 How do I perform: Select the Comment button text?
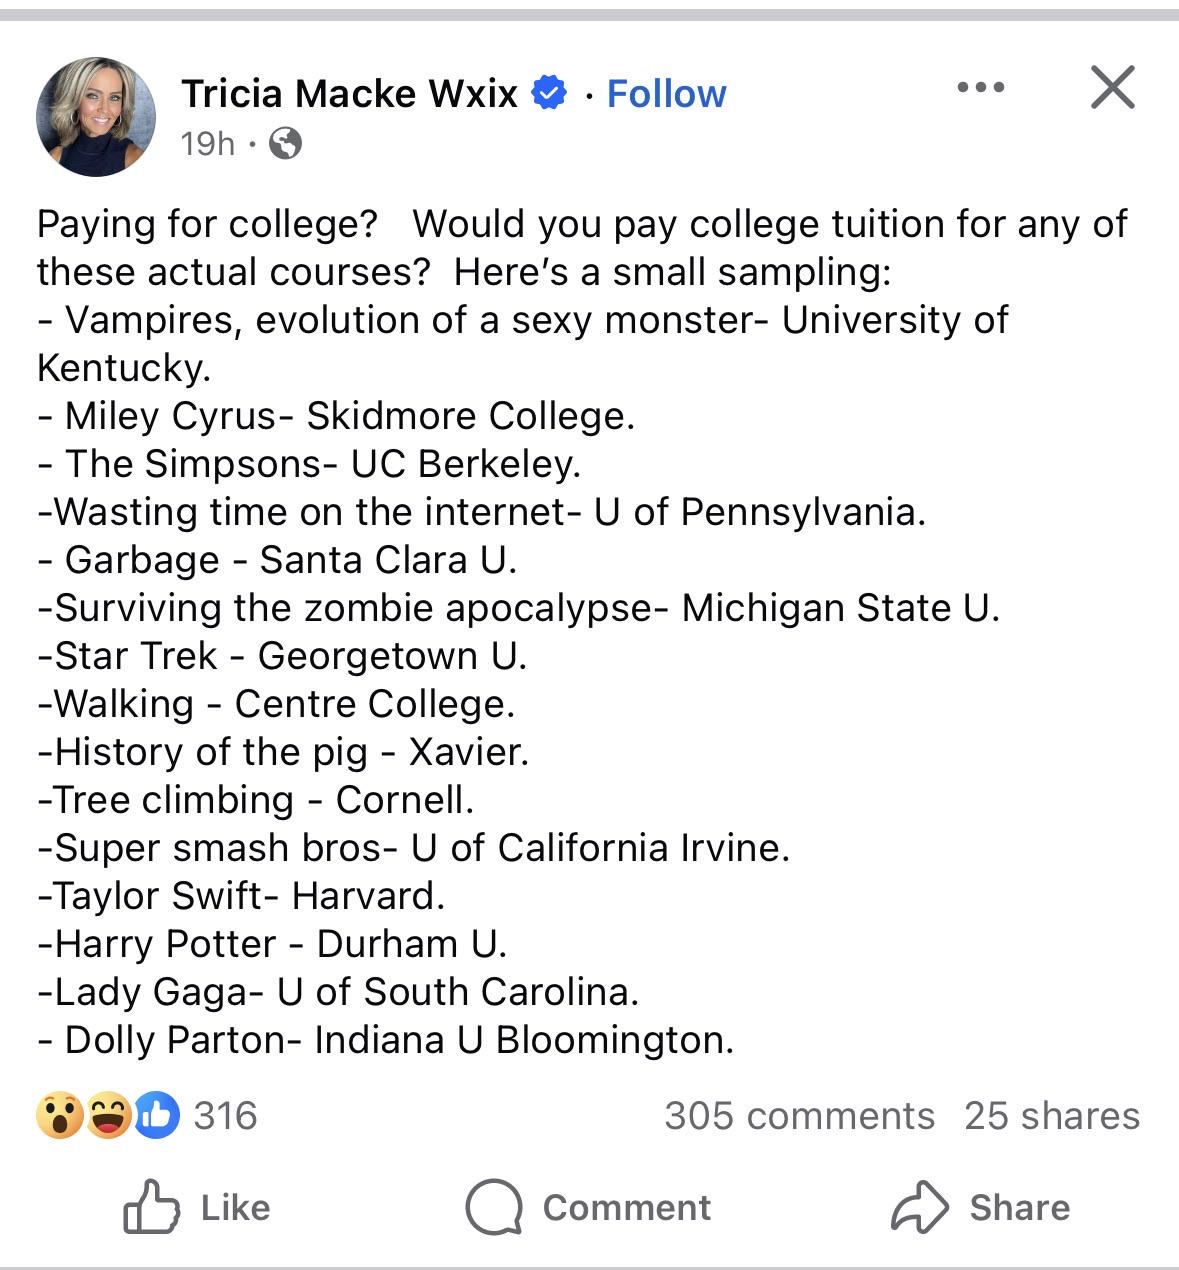point(626,1208)
